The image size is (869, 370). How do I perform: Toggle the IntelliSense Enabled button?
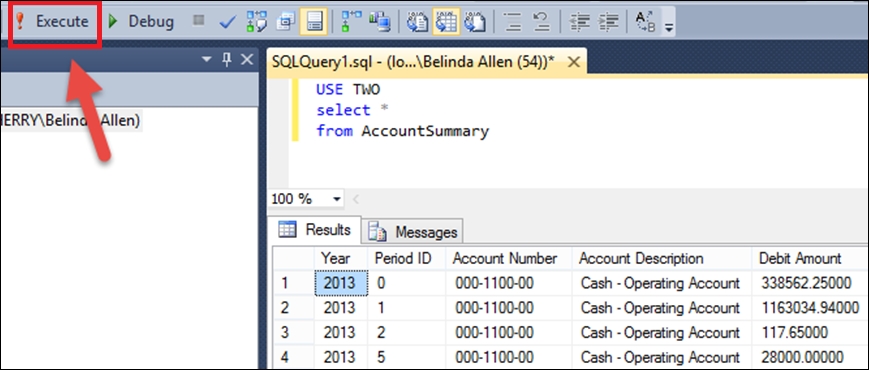[314, 22]
